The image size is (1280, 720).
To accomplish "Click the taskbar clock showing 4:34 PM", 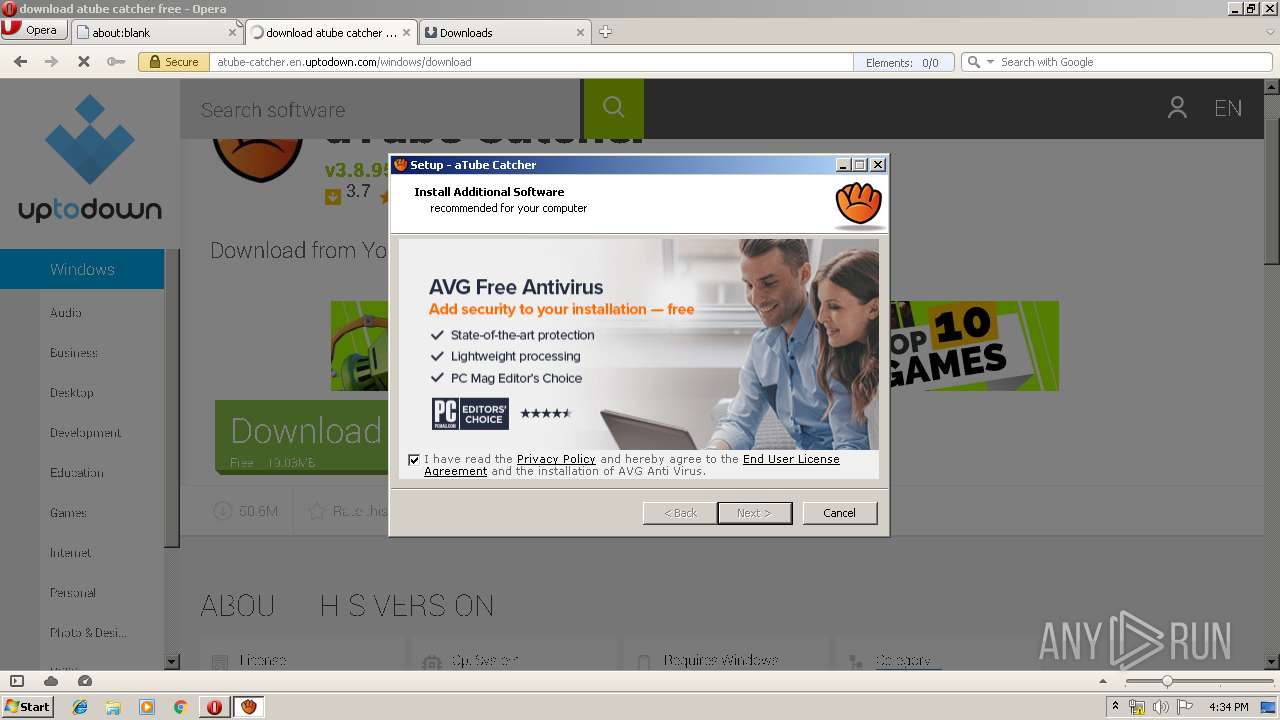I will coord(1228,707).
